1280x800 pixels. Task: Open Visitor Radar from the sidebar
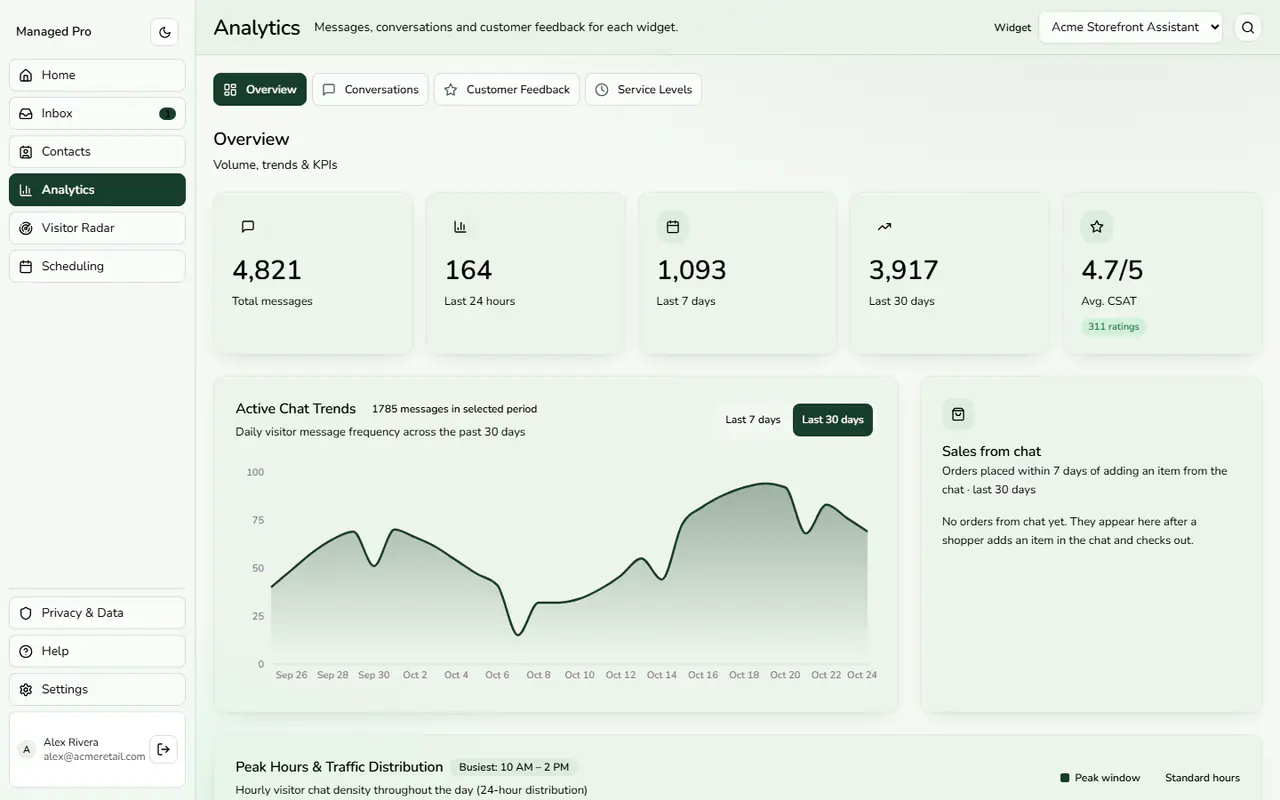tap(97, 228)
